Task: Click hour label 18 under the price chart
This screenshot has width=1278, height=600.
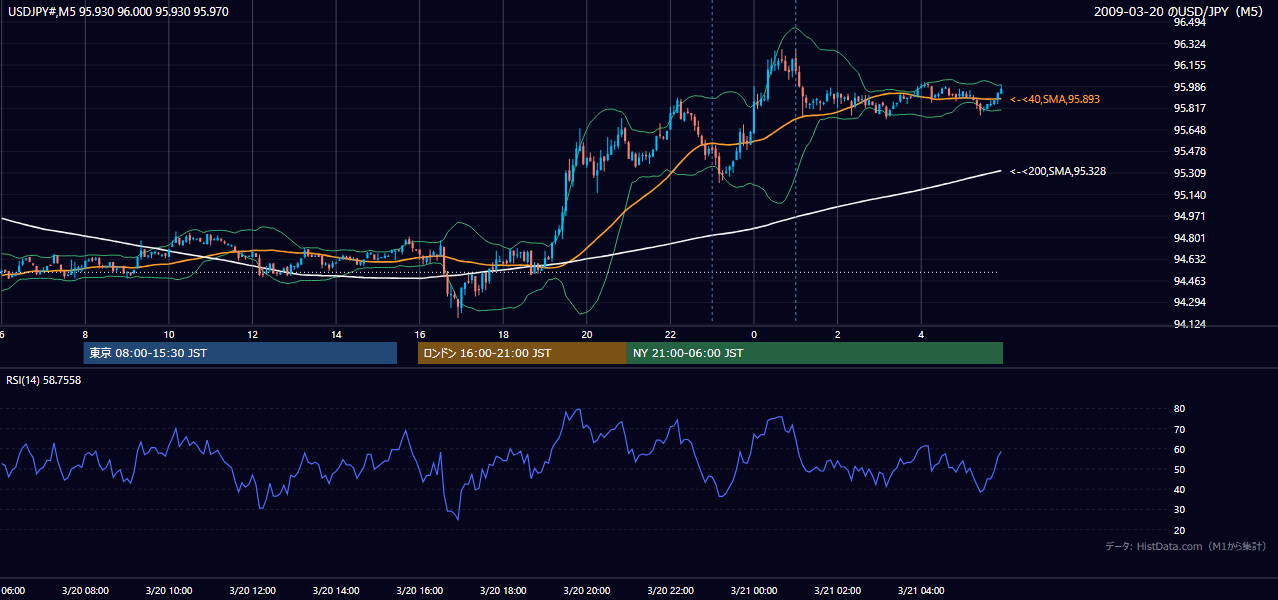Action: coord(503,334)
